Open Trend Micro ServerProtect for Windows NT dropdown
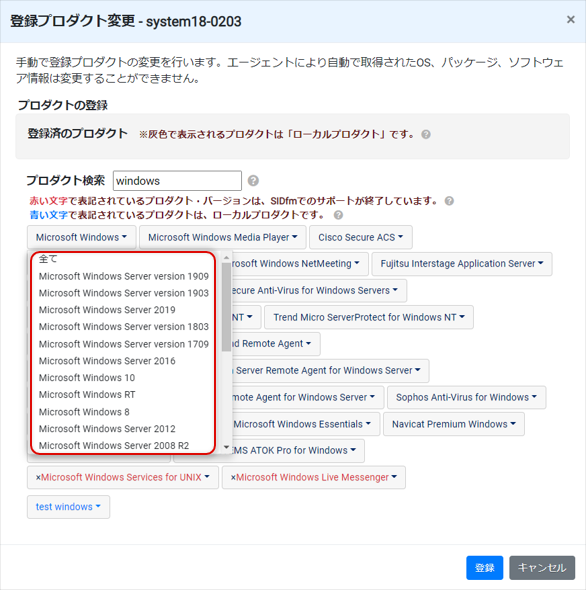This screenshot has height=590, width=586. pyautogui.click(x=369, y=317)
